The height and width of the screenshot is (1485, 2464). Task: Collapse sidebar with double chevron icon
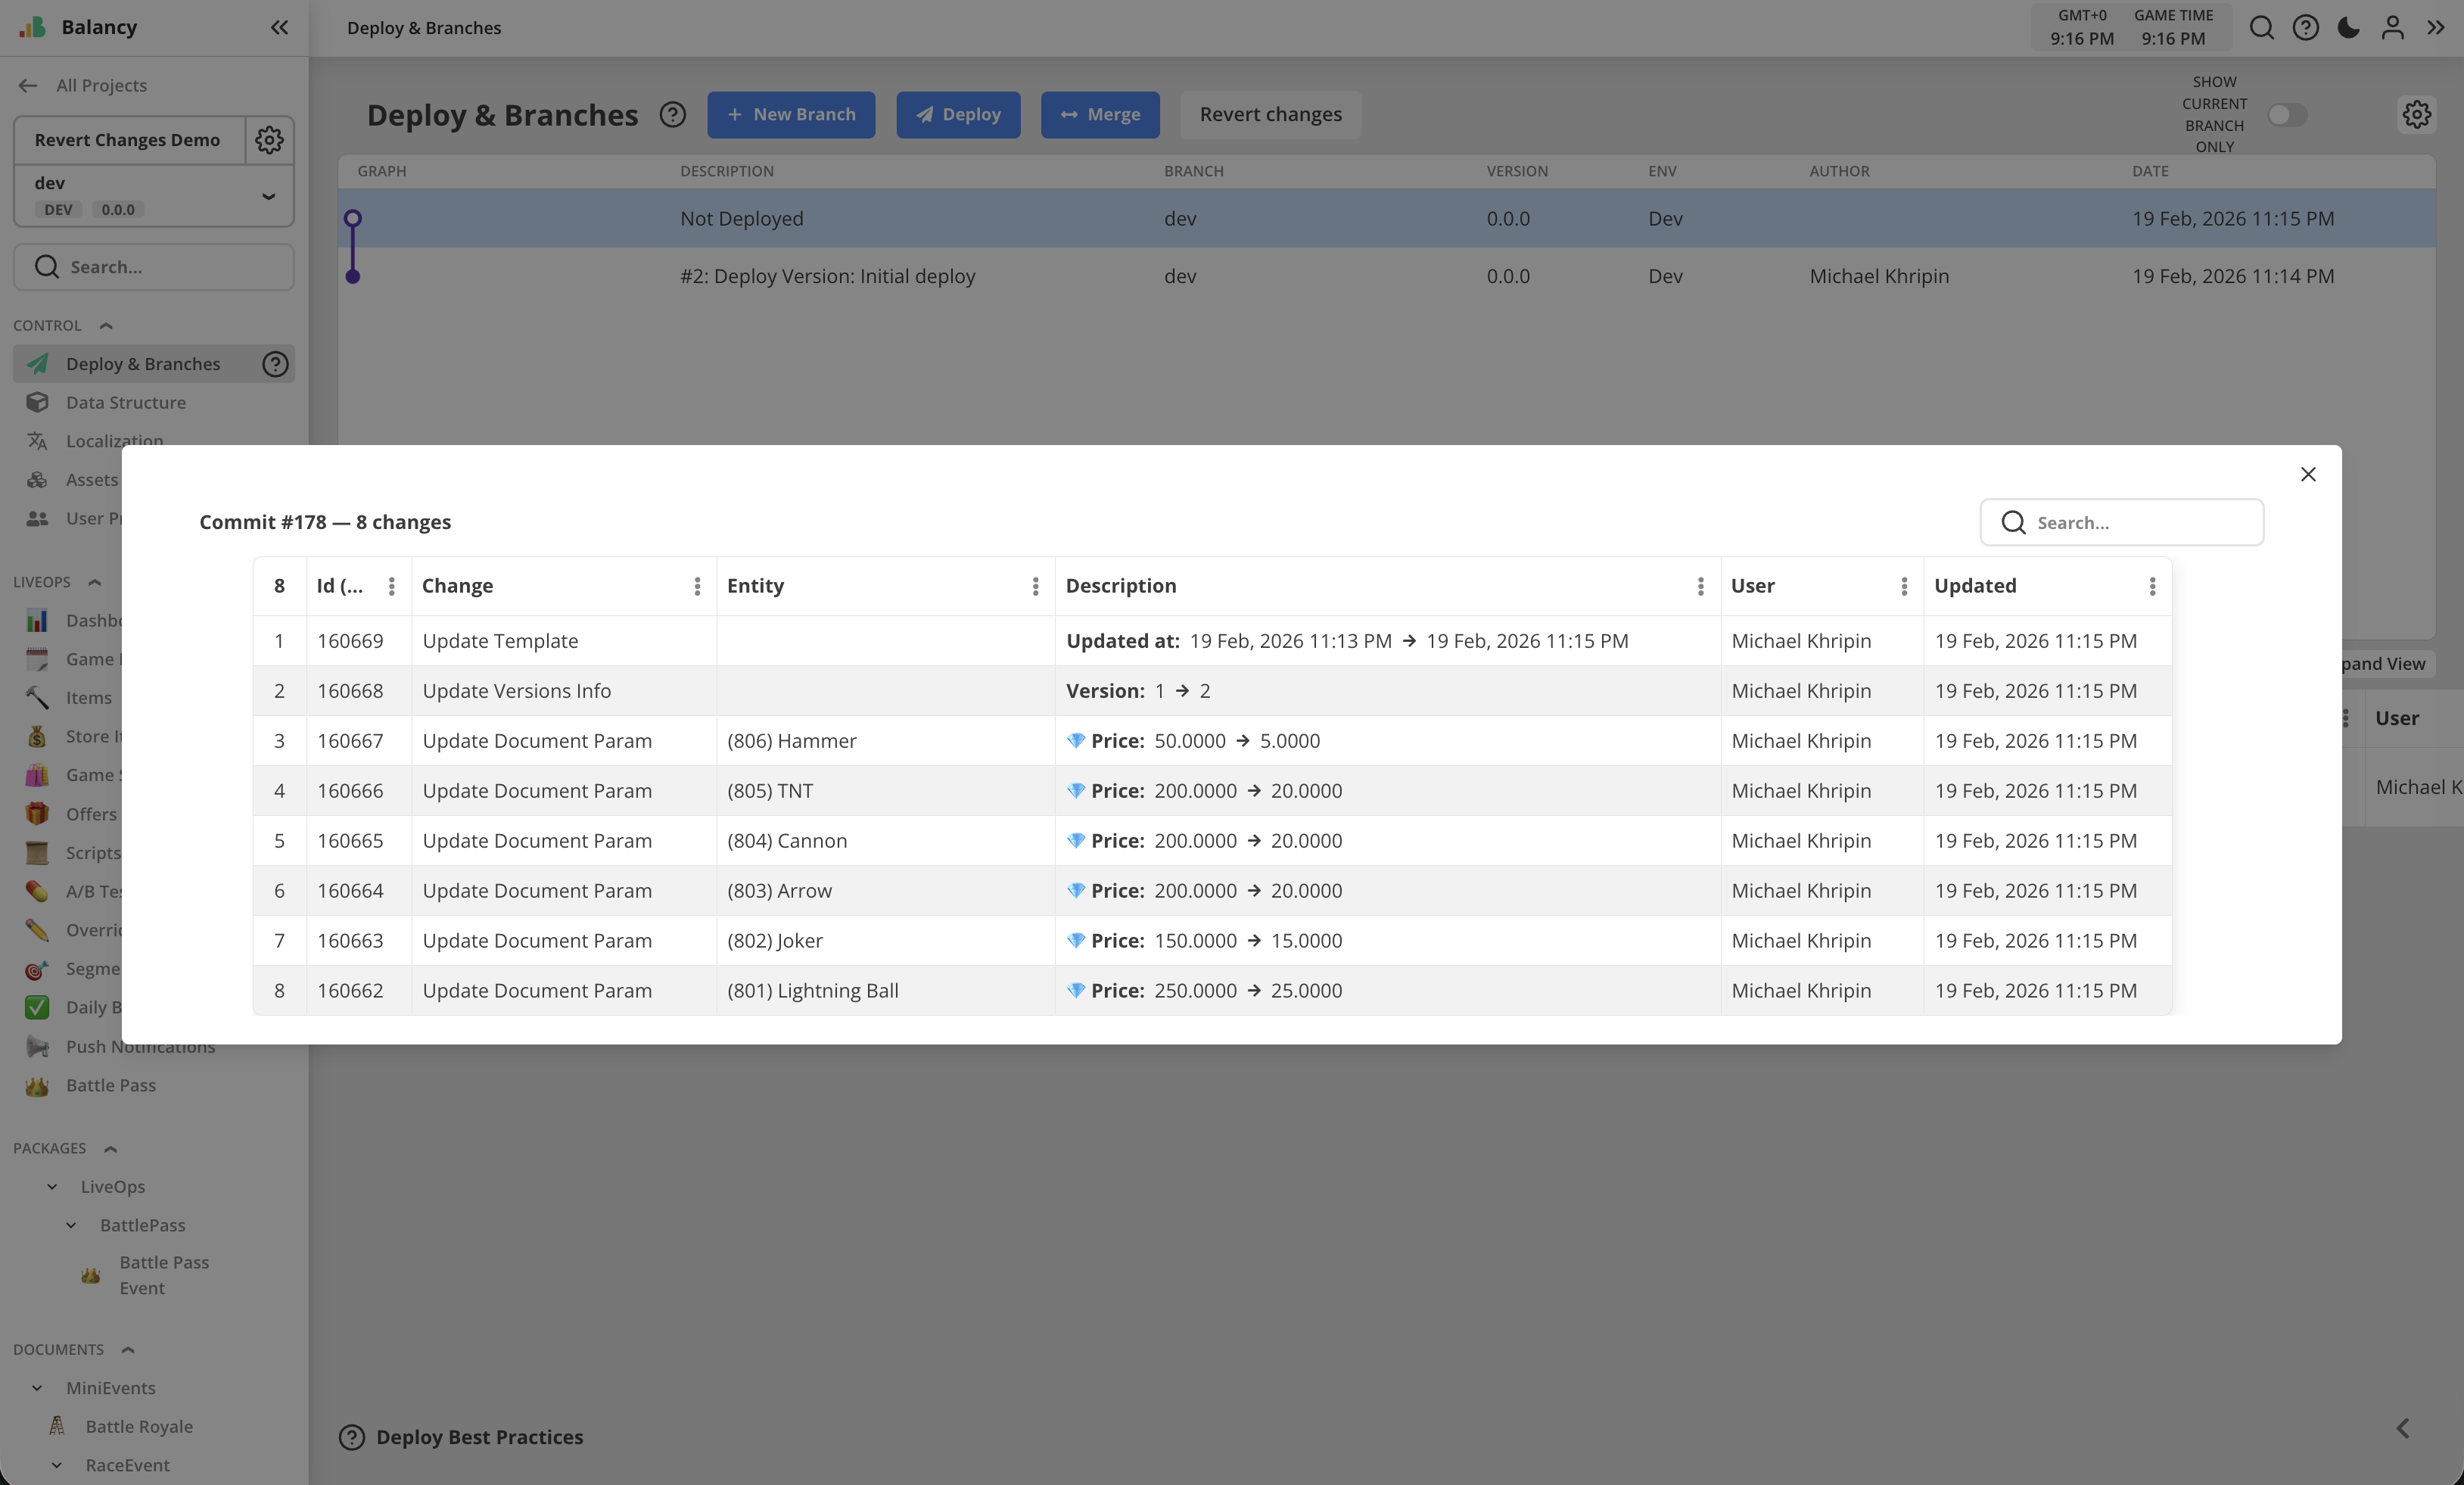click(279, 27)
